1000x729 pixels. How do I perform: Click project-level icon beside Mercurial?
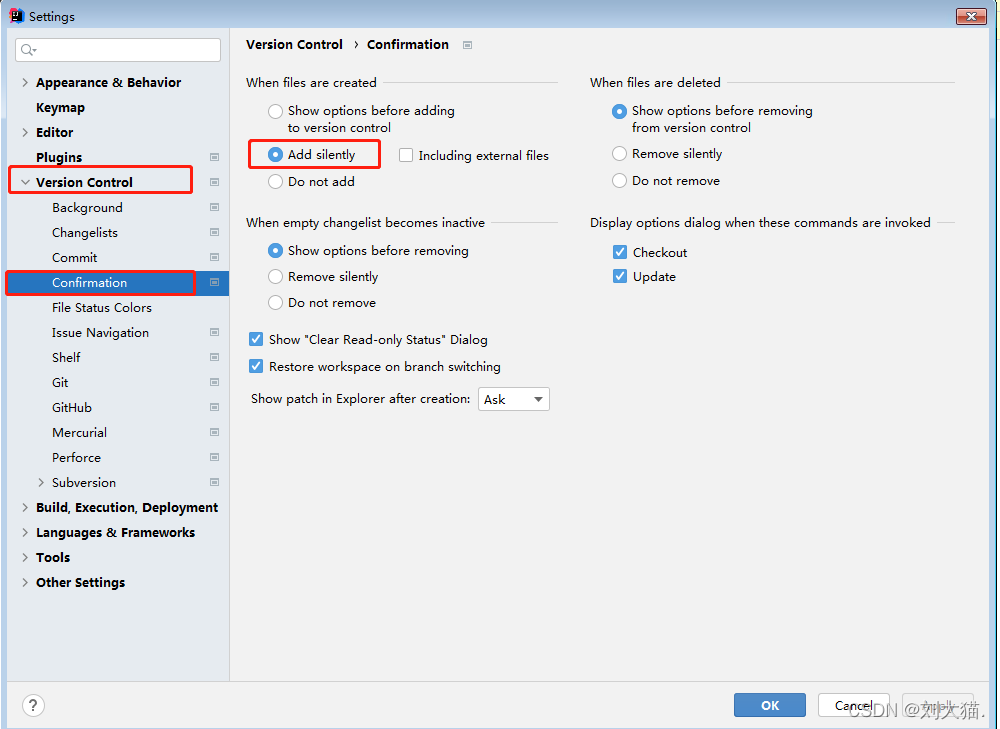[x=214, y=432]
